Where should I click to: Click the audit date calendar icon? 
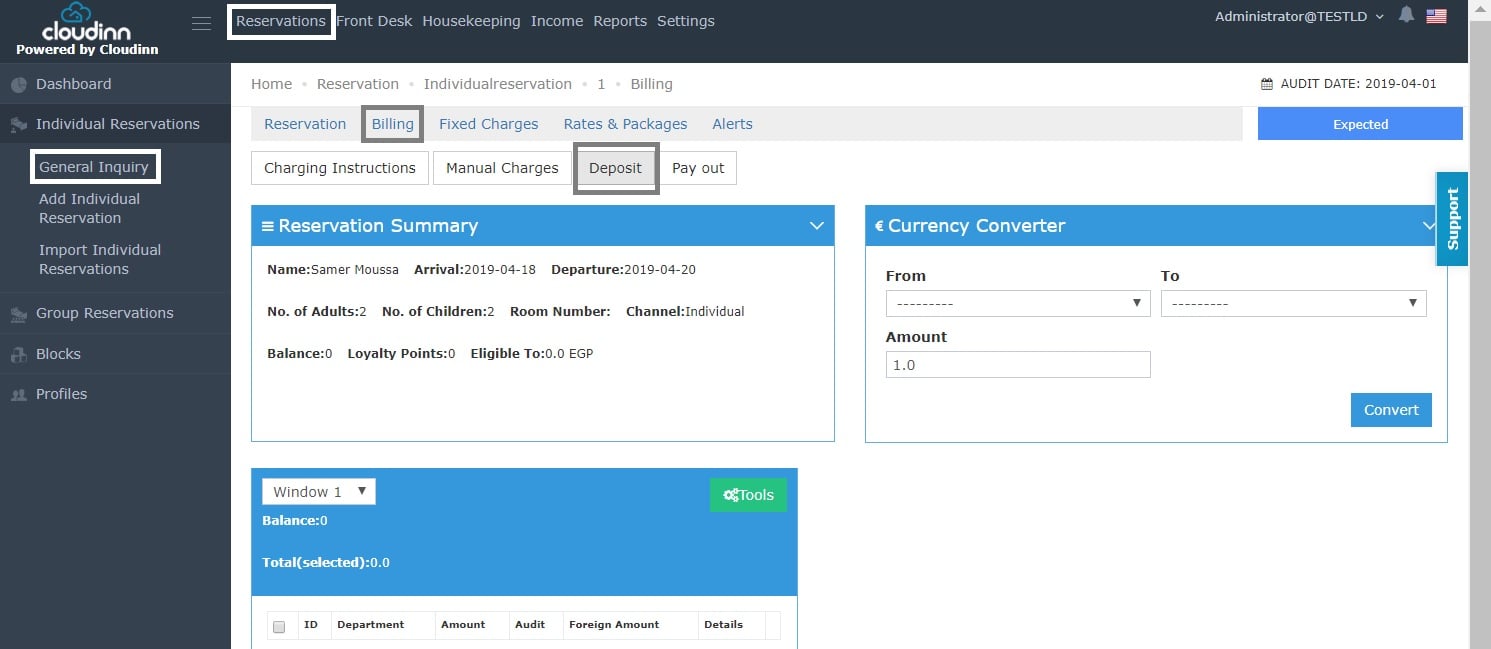[1267, 84]
